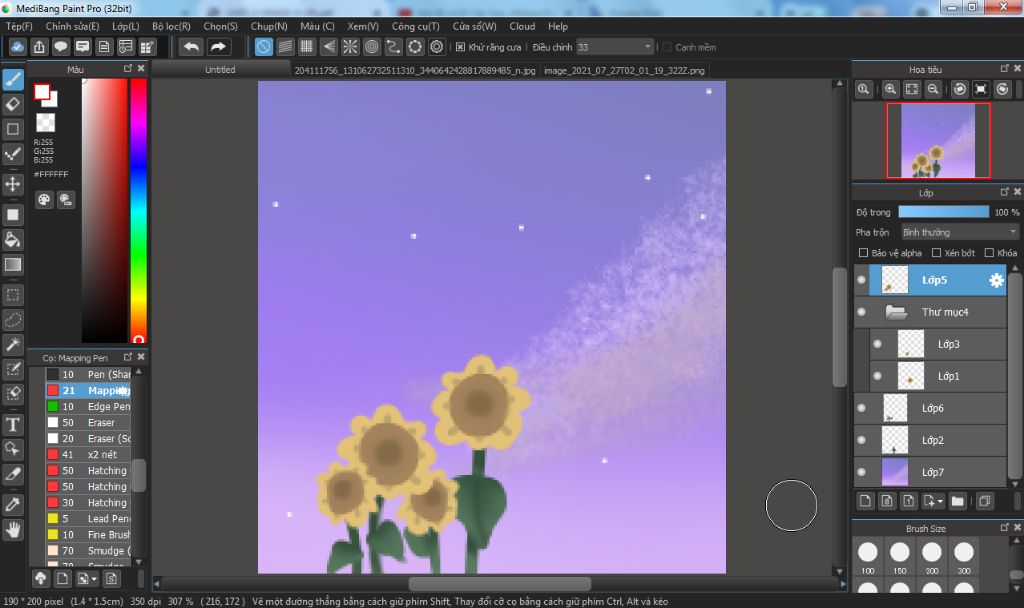Switch to the Untitled document tab
This screenshot has width=1024, height=608.
click(221, 70)
